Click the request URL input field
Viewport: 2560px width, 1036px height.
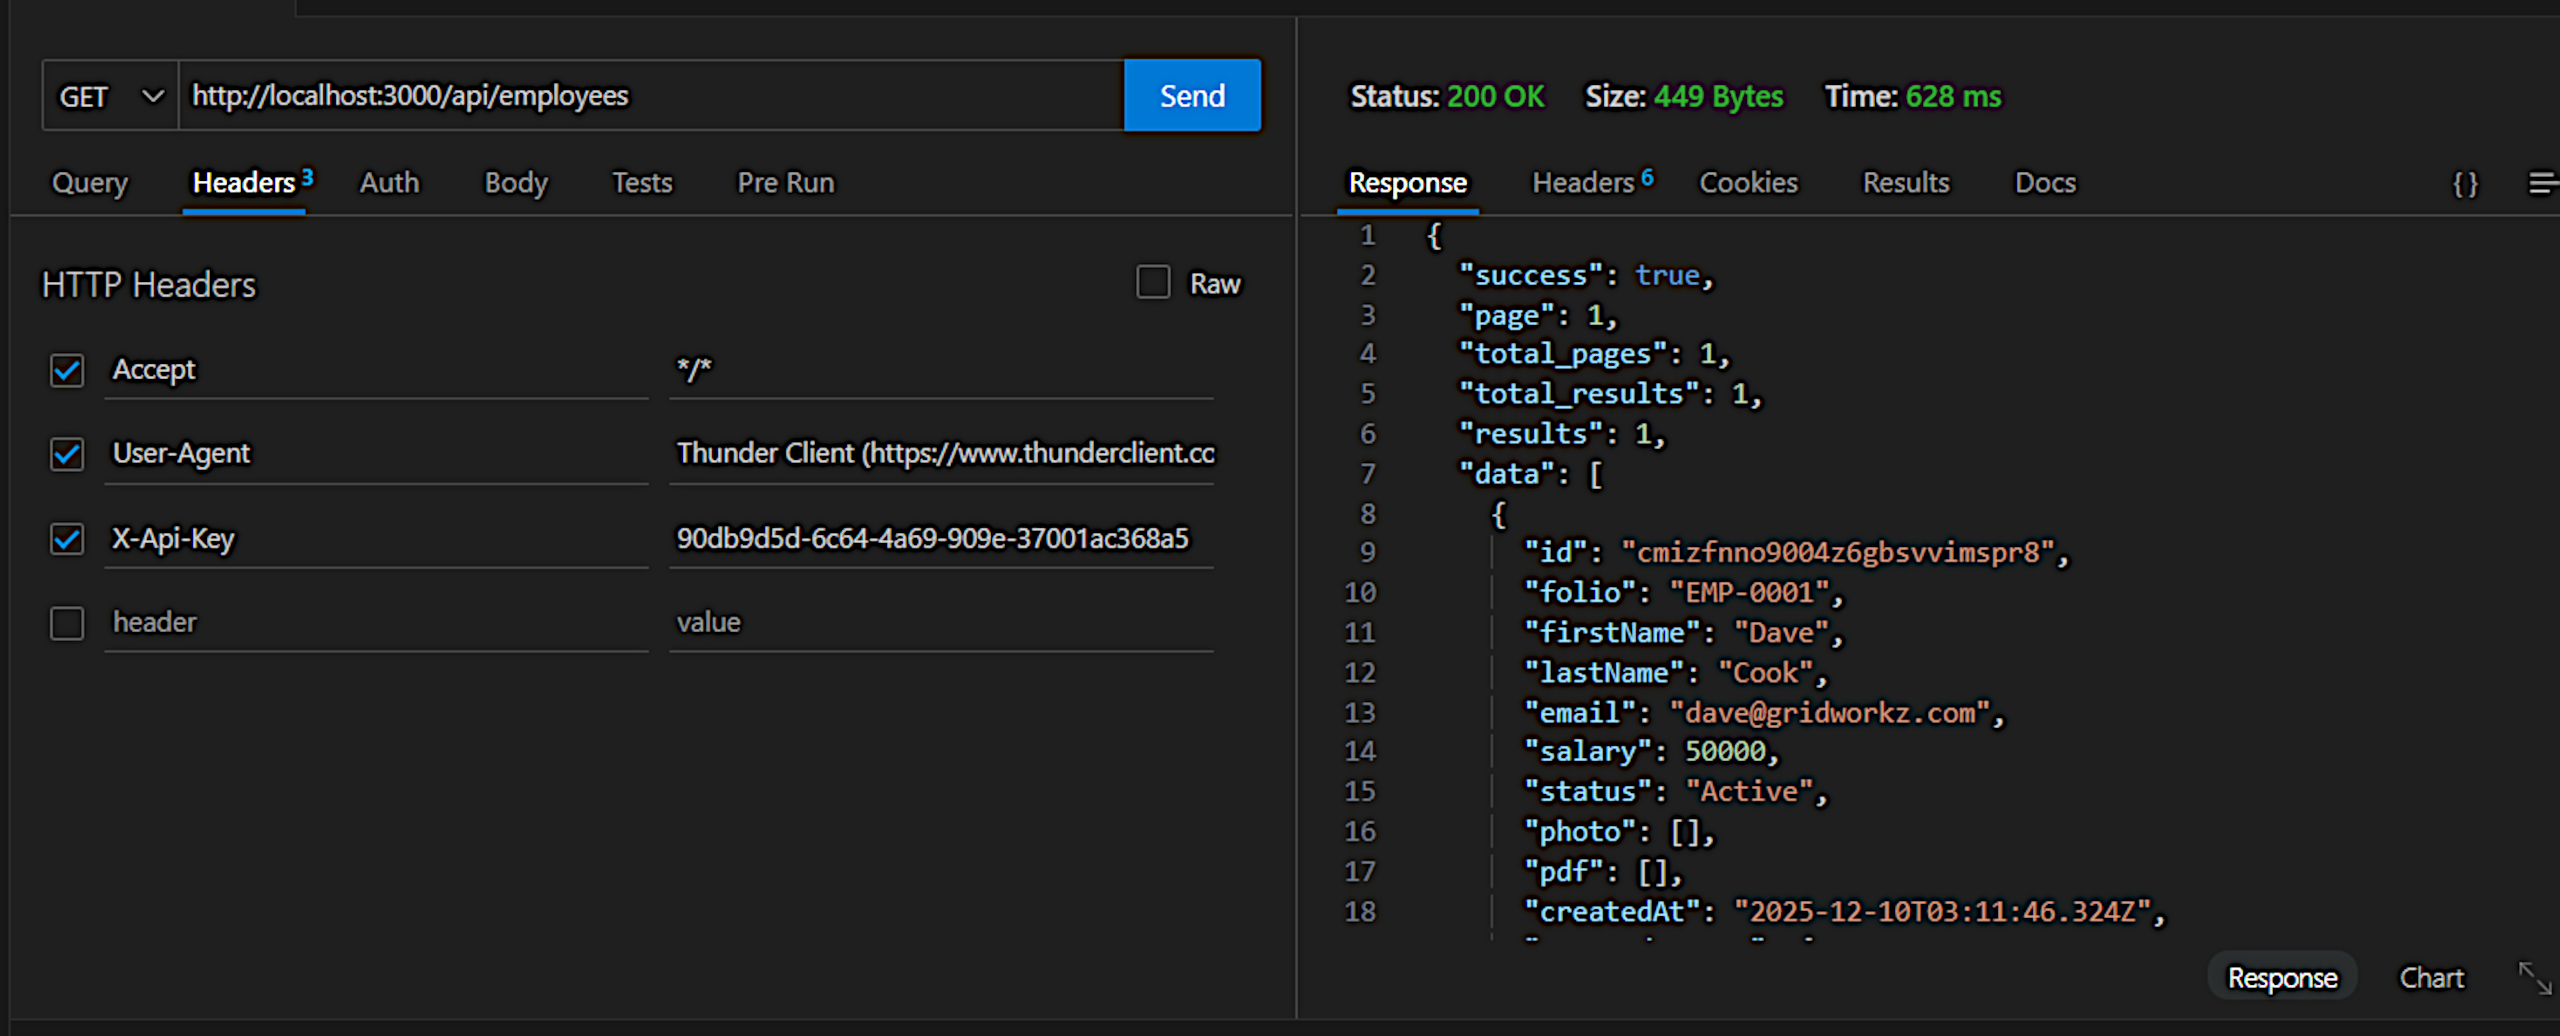pos(650,96)
